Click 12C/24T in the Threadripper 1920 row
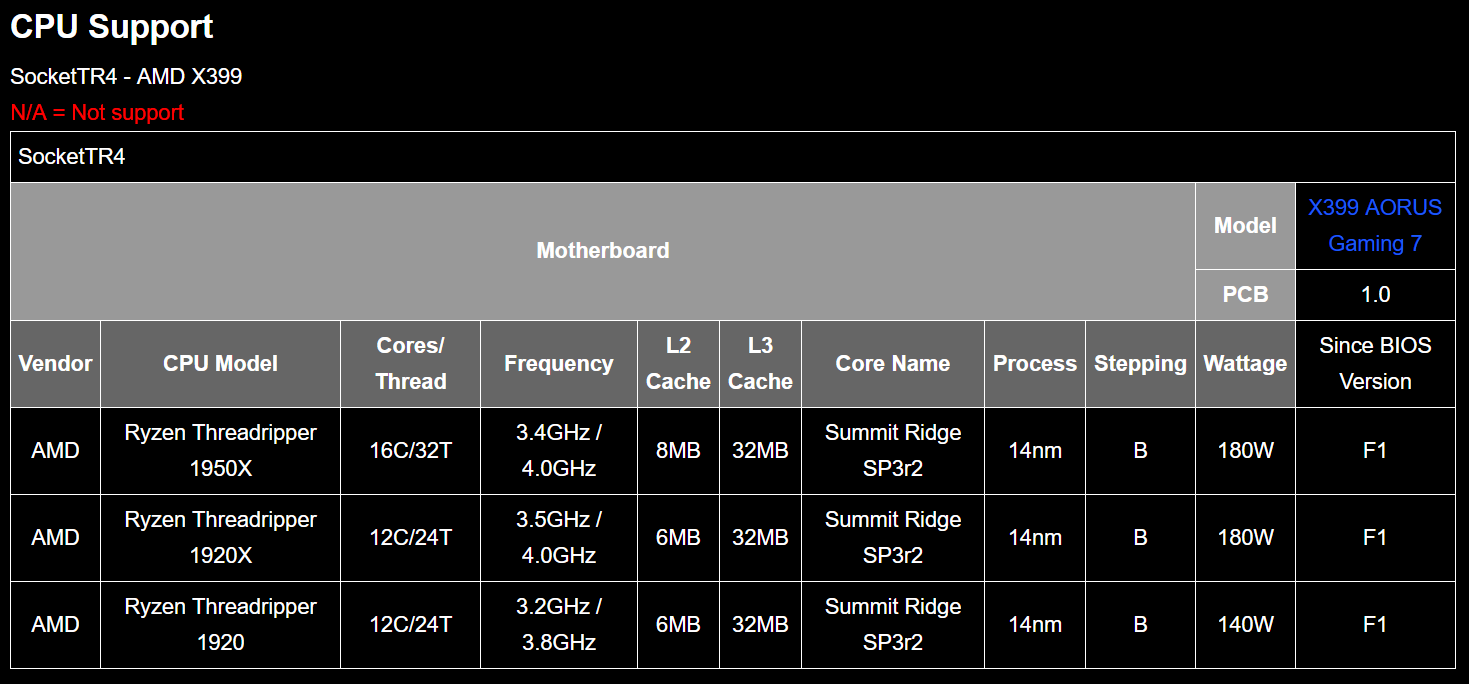The image size is (1469, 684). 410,625
